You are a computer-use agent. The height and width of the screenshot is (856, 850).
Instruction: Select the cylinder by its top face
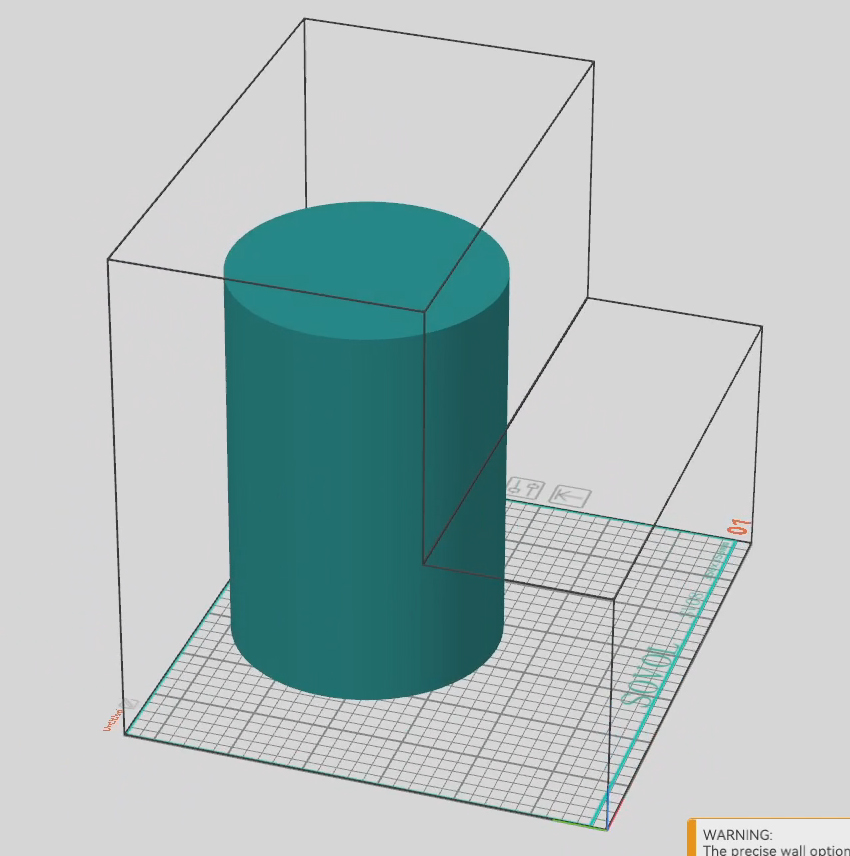365,265
